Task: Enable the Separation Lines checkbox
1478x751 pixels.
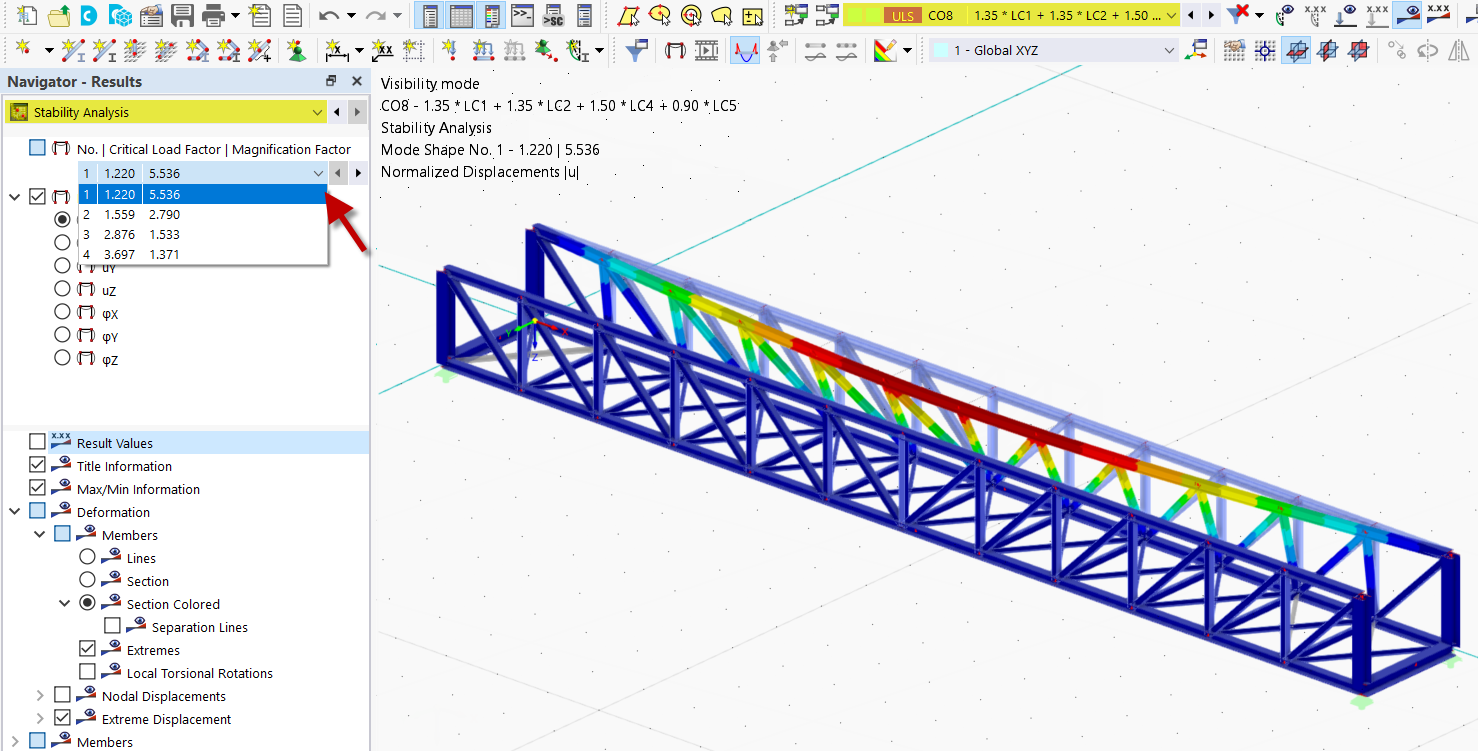Action: 113,626
